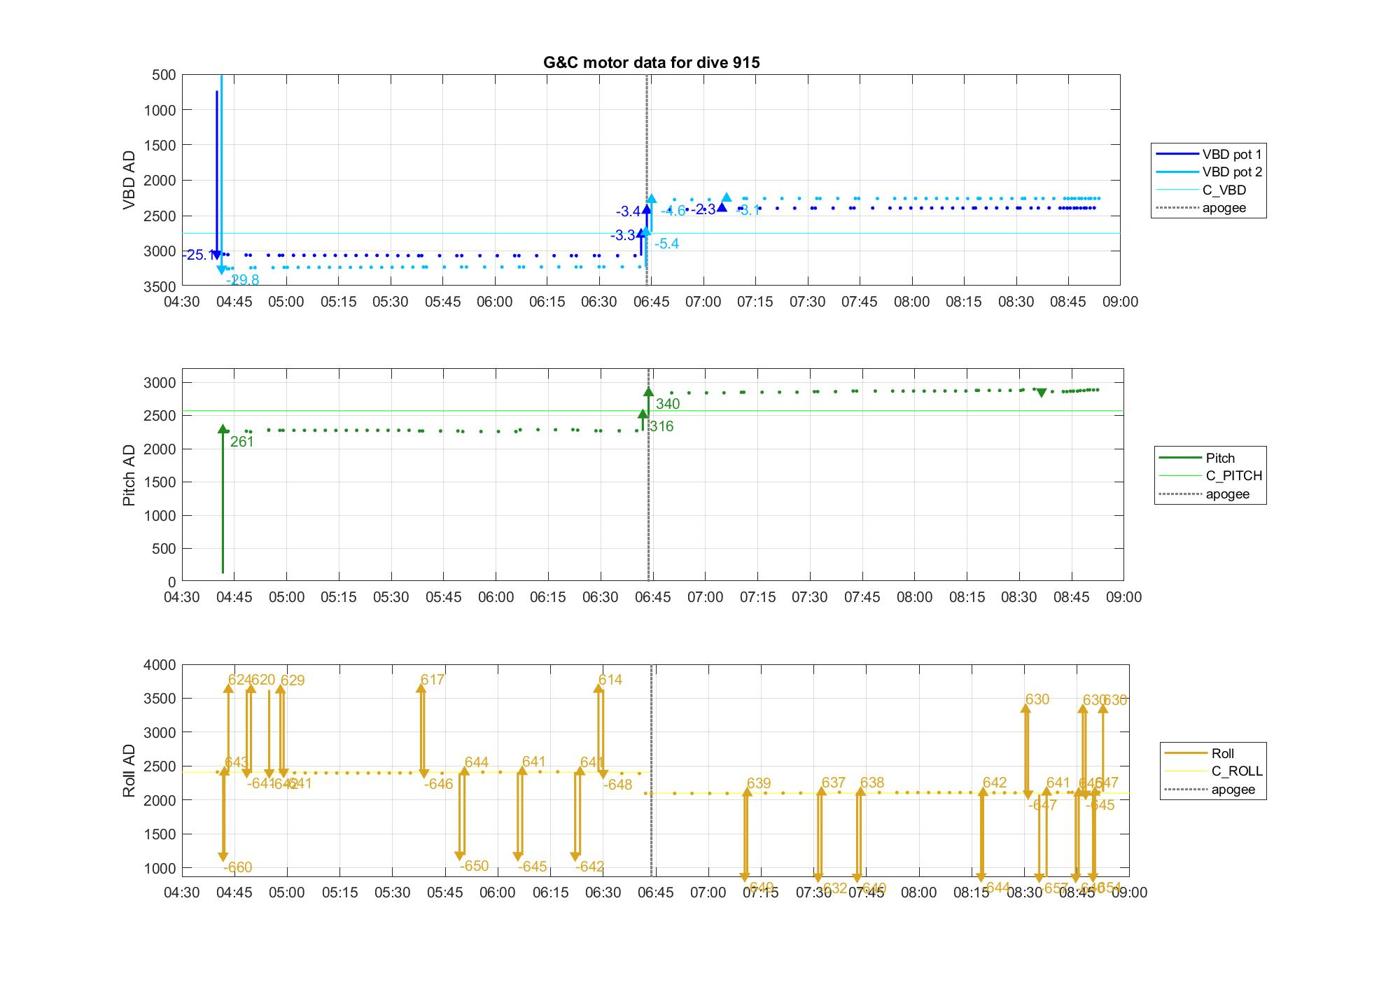Click the "340" pitch data label
Screen dimensions: 1400x986
[668, 404]
